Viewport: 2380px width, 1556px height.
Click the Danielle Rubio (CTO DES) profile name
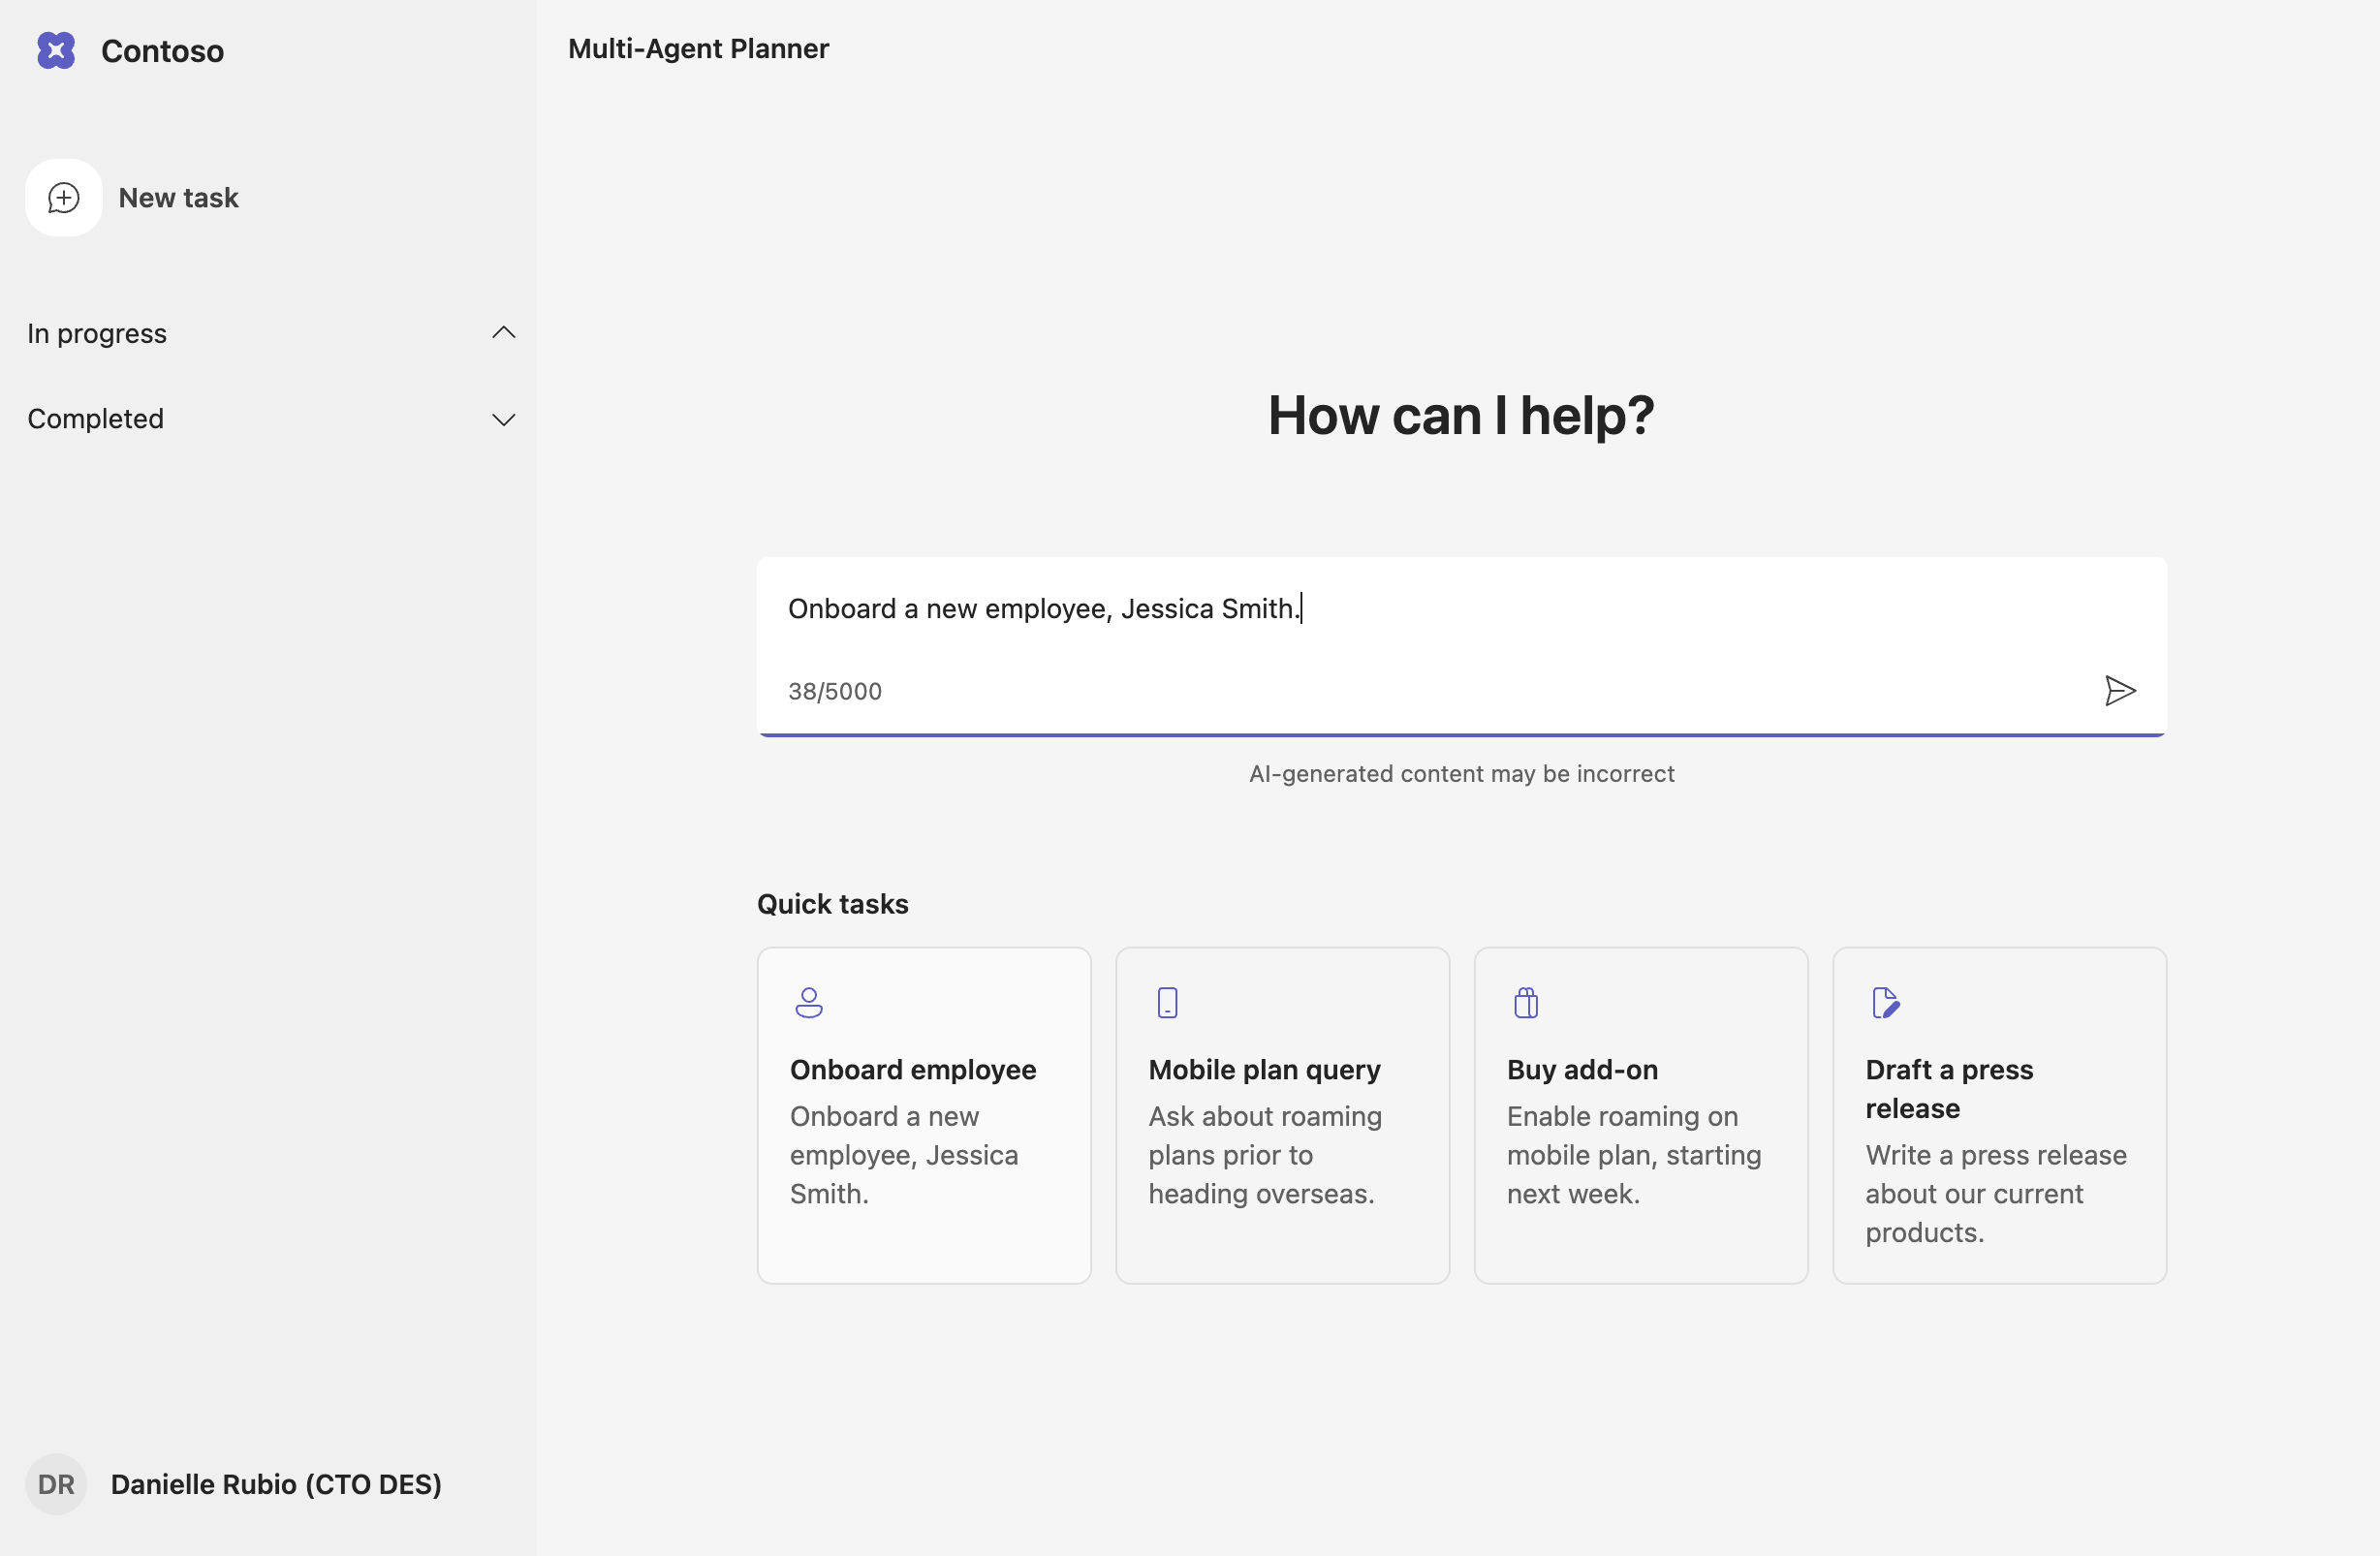tap(276, 1484)
